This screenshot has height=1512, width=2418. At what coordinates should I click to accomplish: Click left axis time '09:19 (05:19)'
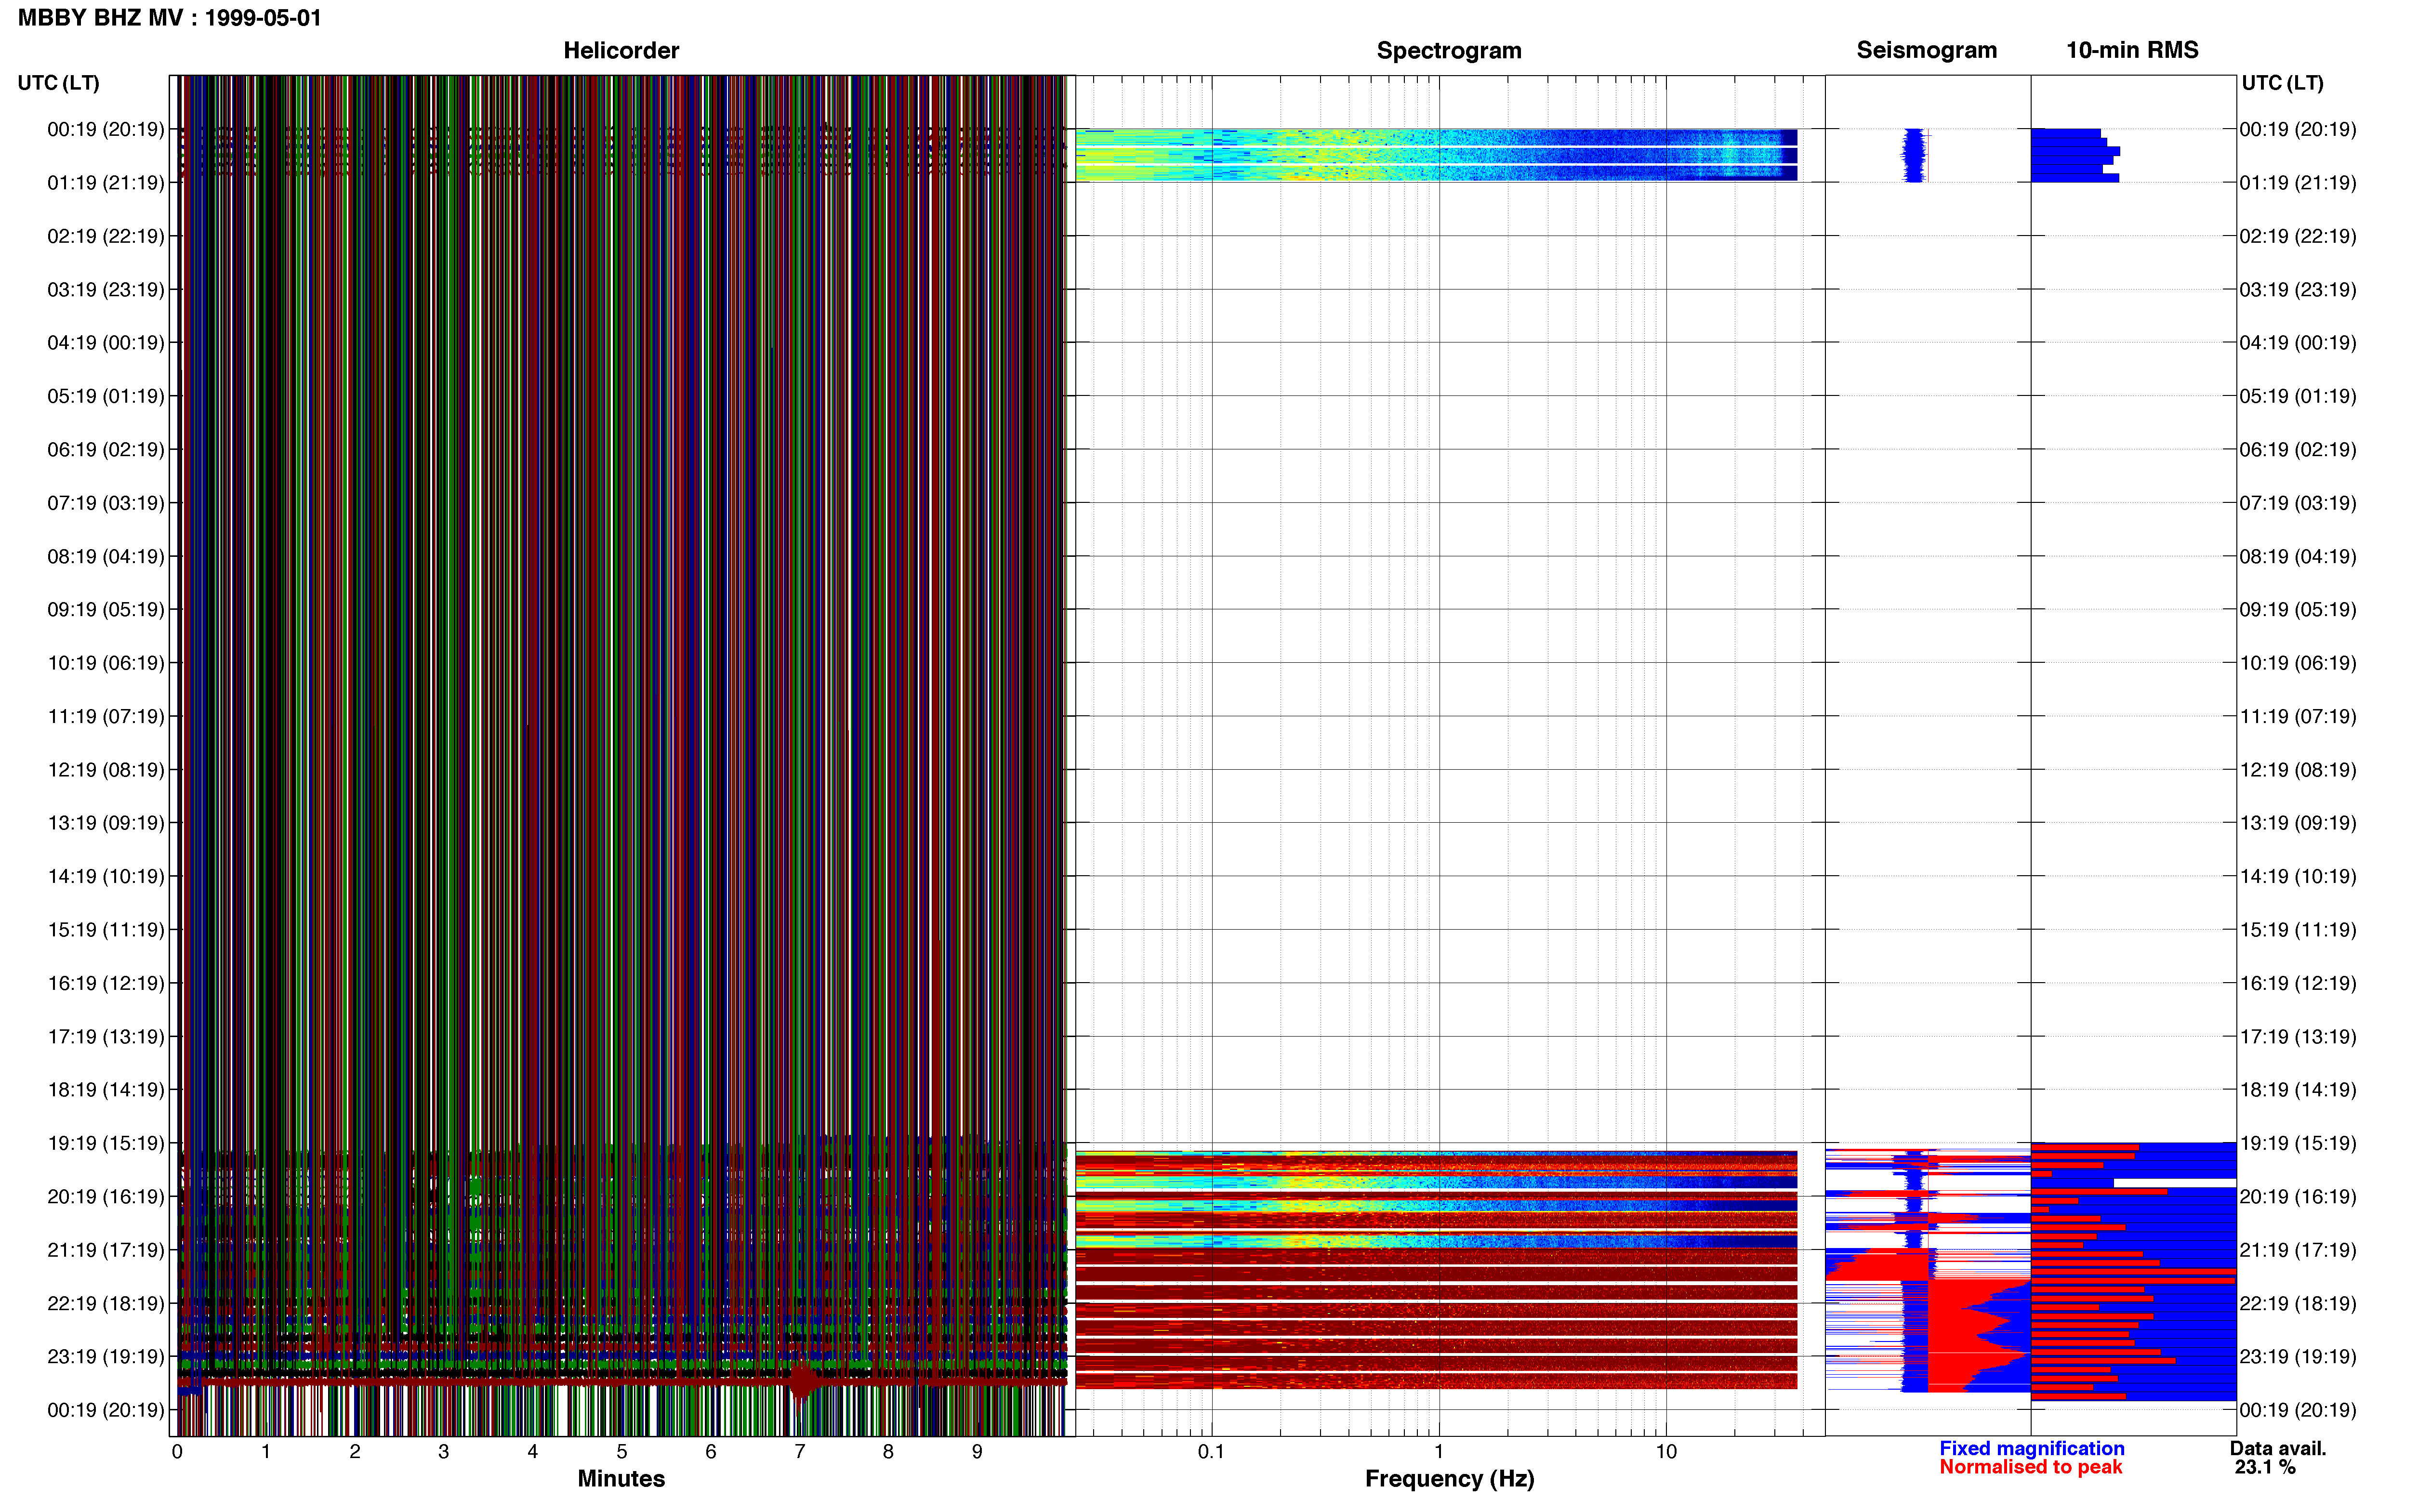click(x=106, y=610)
